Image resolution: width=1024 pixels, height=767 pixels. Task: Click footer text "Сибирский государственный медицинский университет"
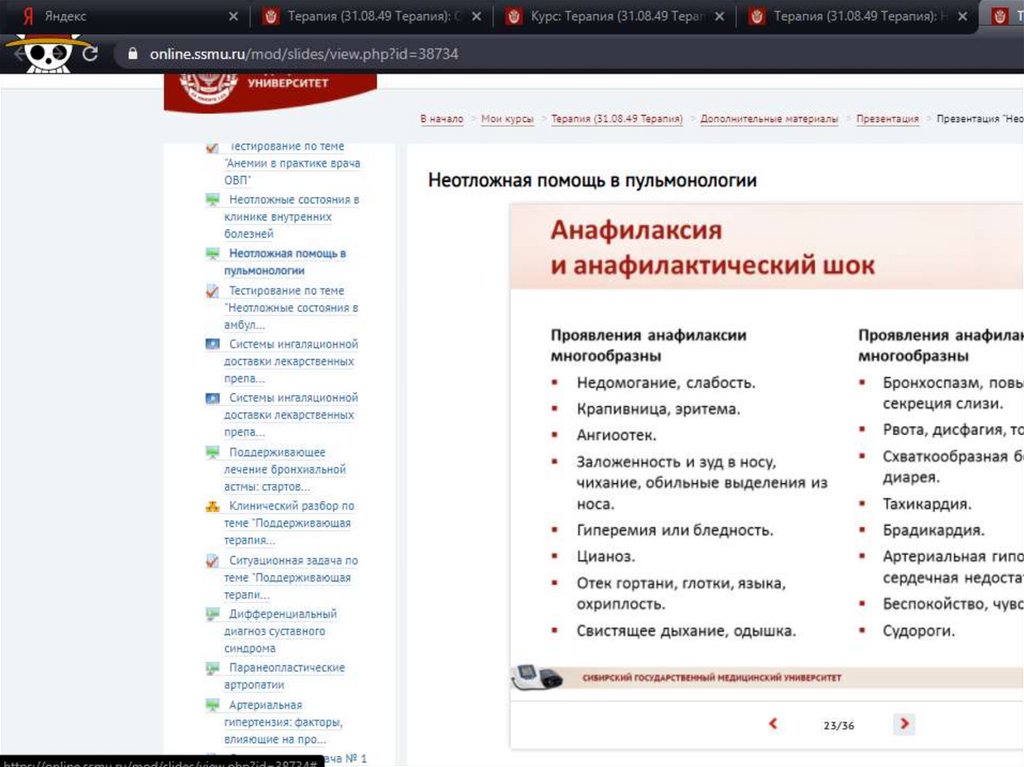click(712, 678)
